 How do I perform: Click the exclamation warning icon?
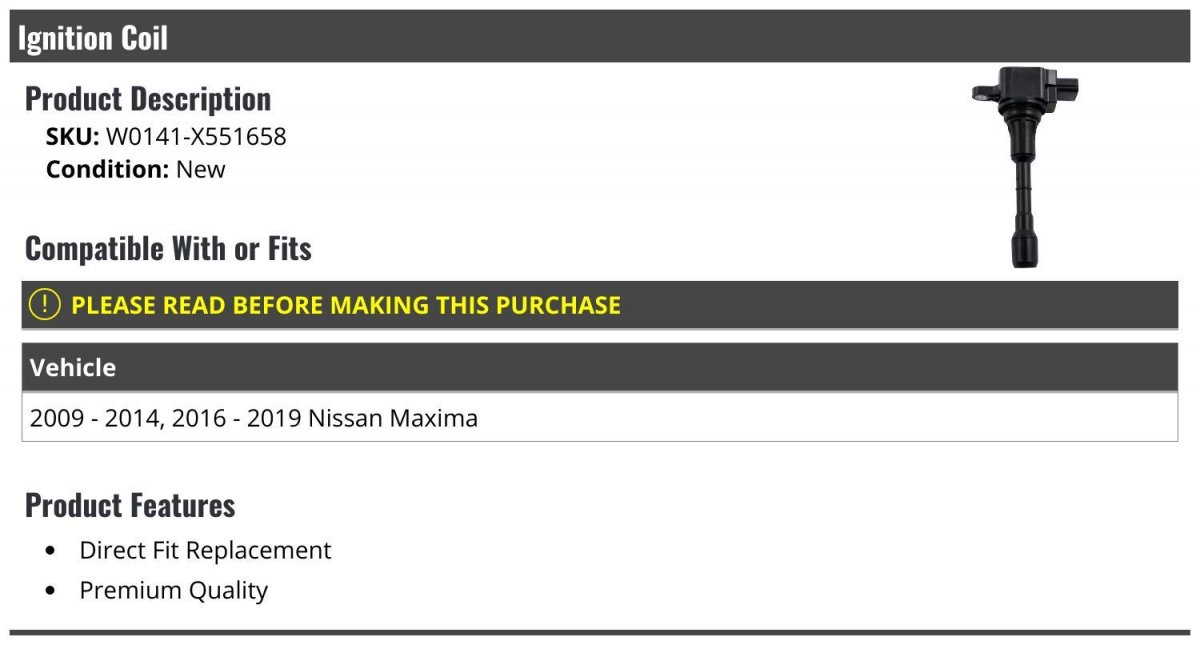point(45,305)
